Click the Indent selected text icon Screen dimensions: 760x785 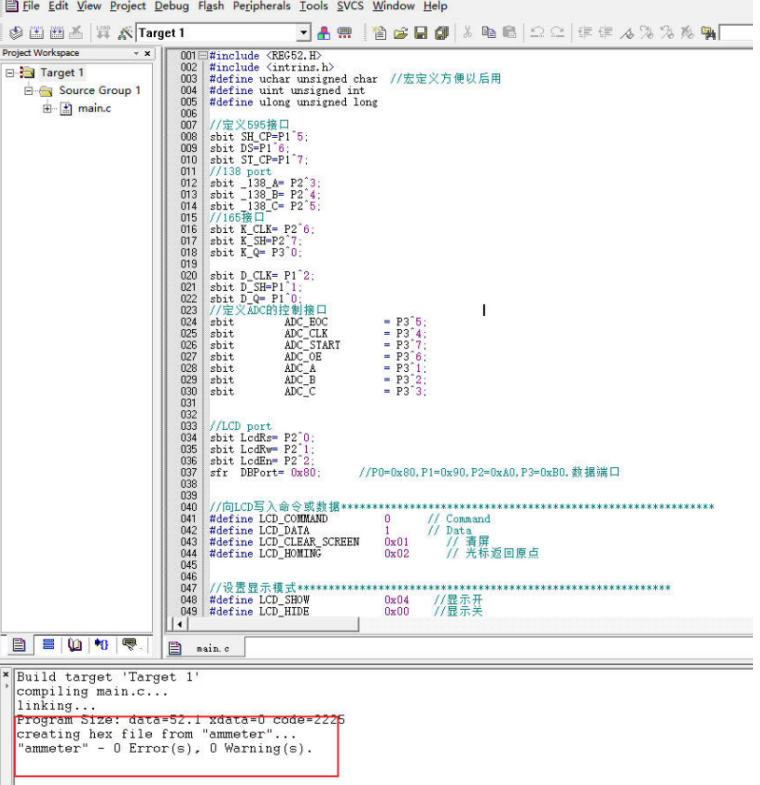(x=585, y=33)
